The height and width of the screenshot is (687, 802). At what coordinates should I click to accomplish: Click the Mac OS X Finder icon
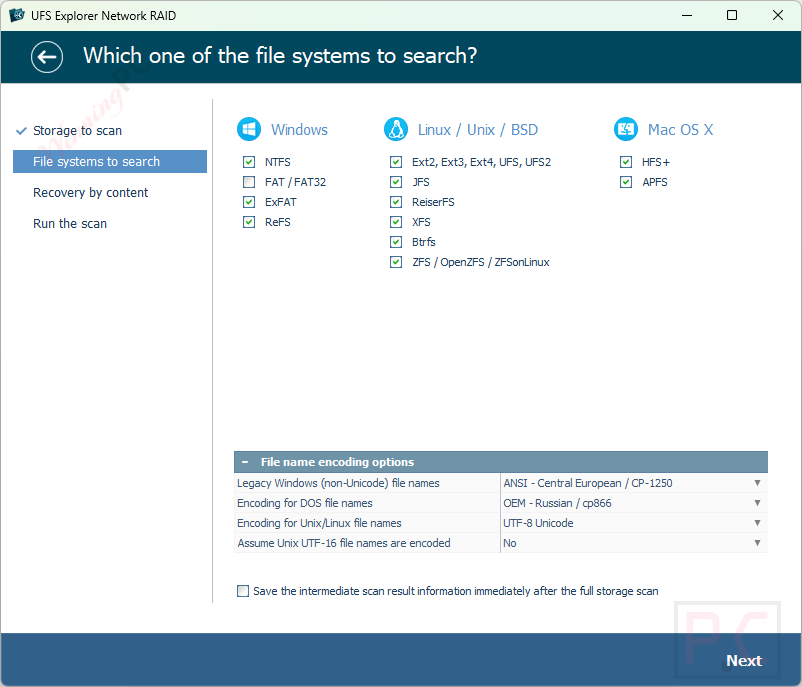tap(626, 129)
